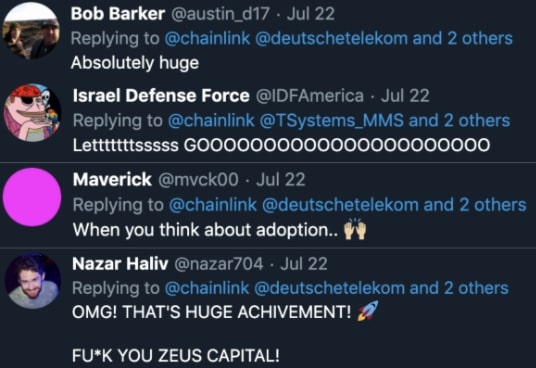
Task: Click the raised hands emoji in Maverick's tweet
Action: (x=355, y=229)
